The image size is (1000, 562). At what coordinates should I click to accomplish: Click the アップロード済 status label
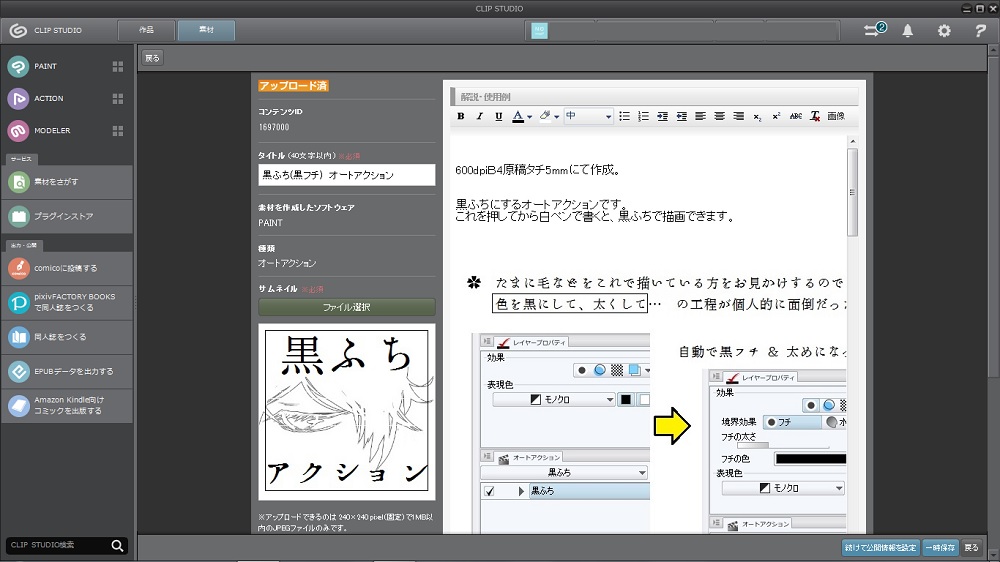[x=293, y=85]
